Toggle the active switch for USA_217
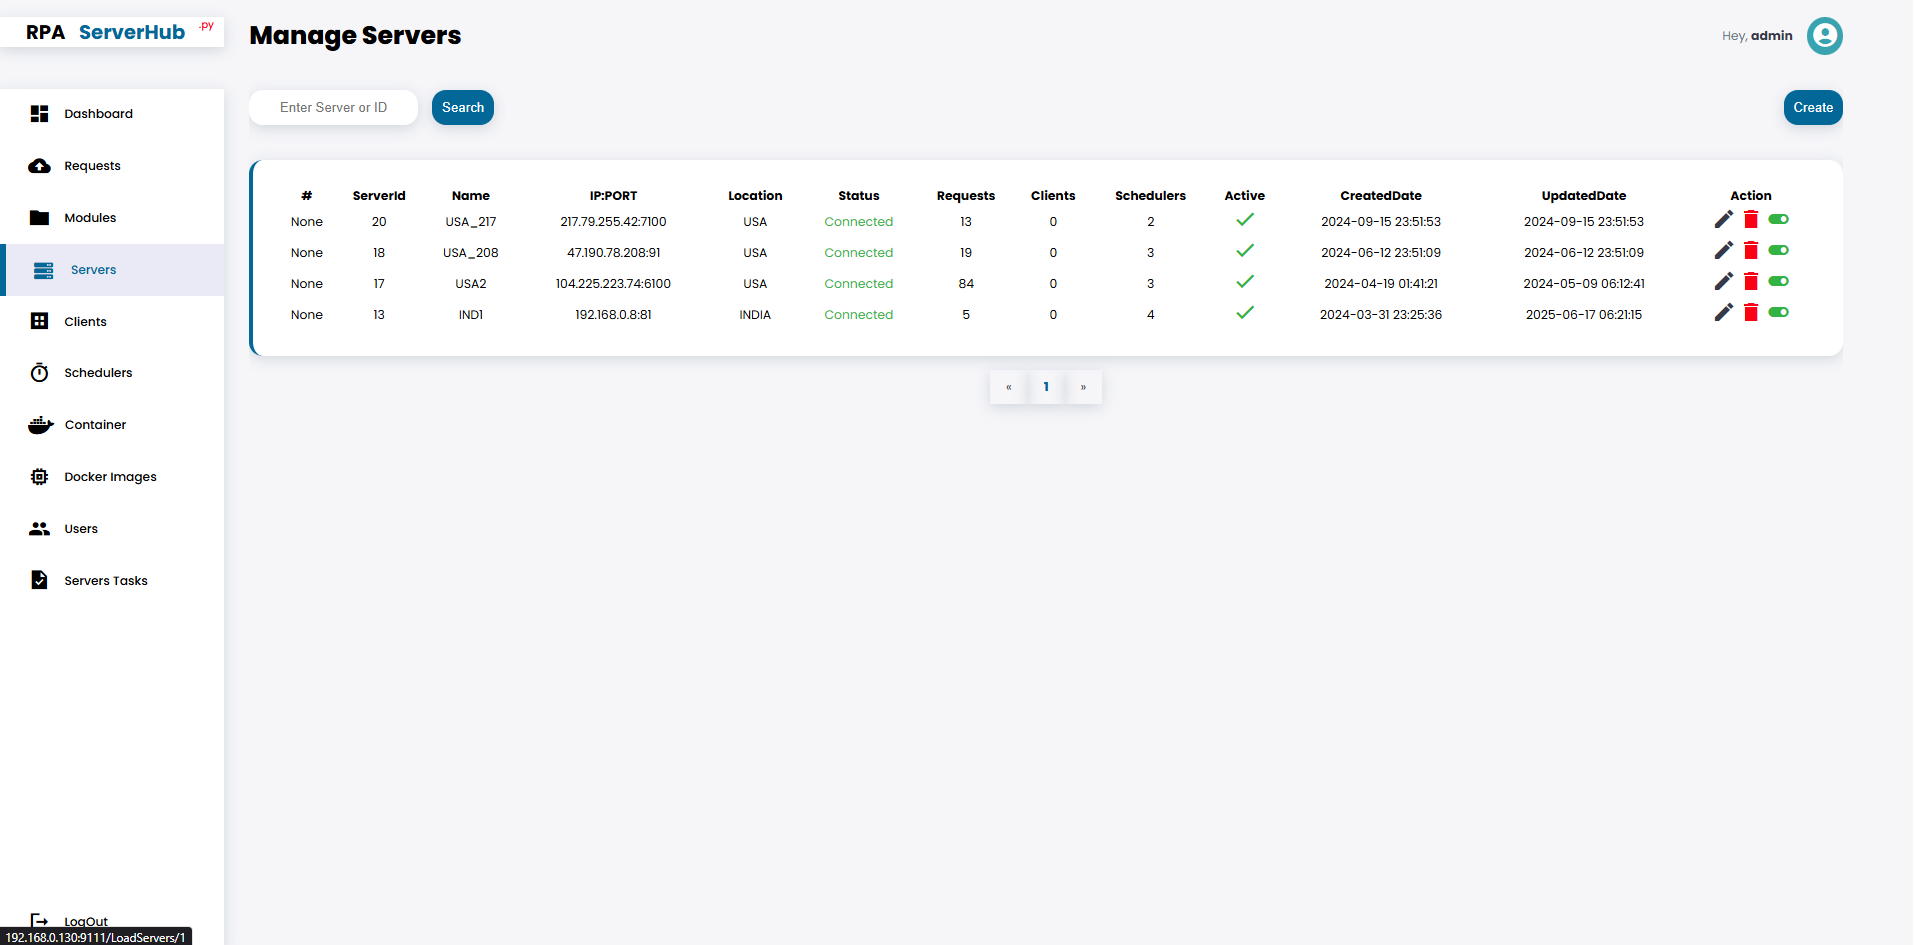 click(1778, 219)
